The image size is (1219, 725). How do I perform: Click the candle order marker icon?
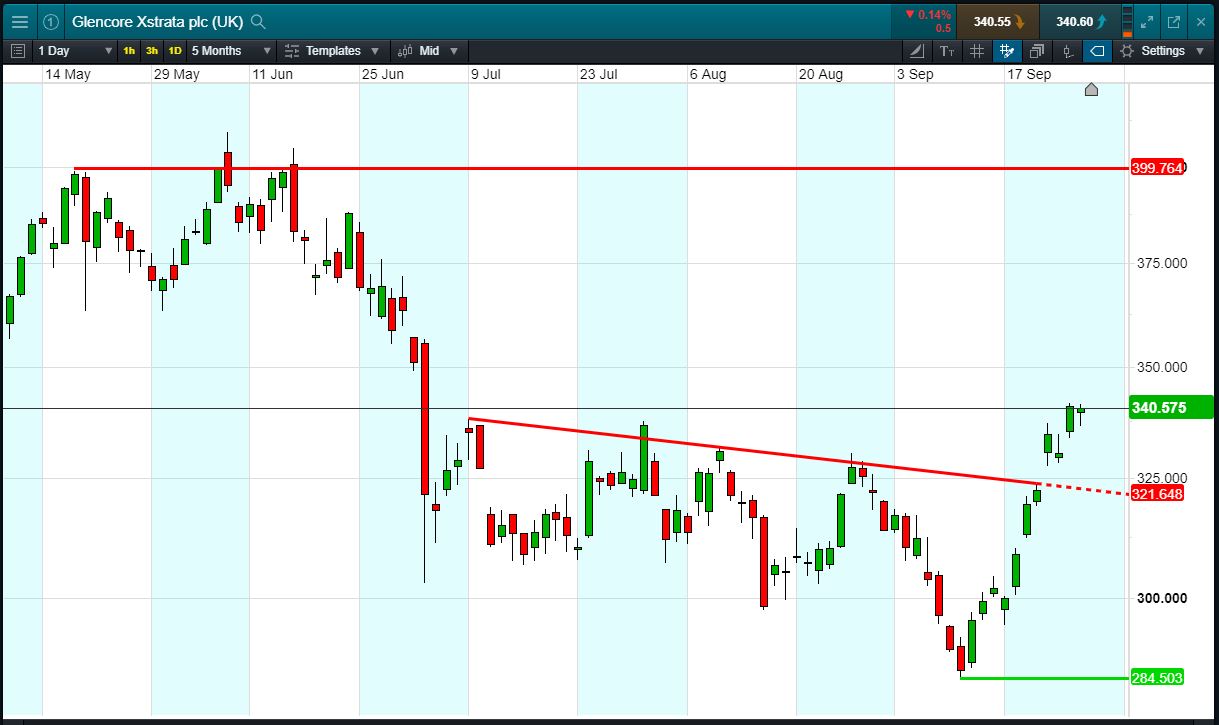(x=1067, y=51)
